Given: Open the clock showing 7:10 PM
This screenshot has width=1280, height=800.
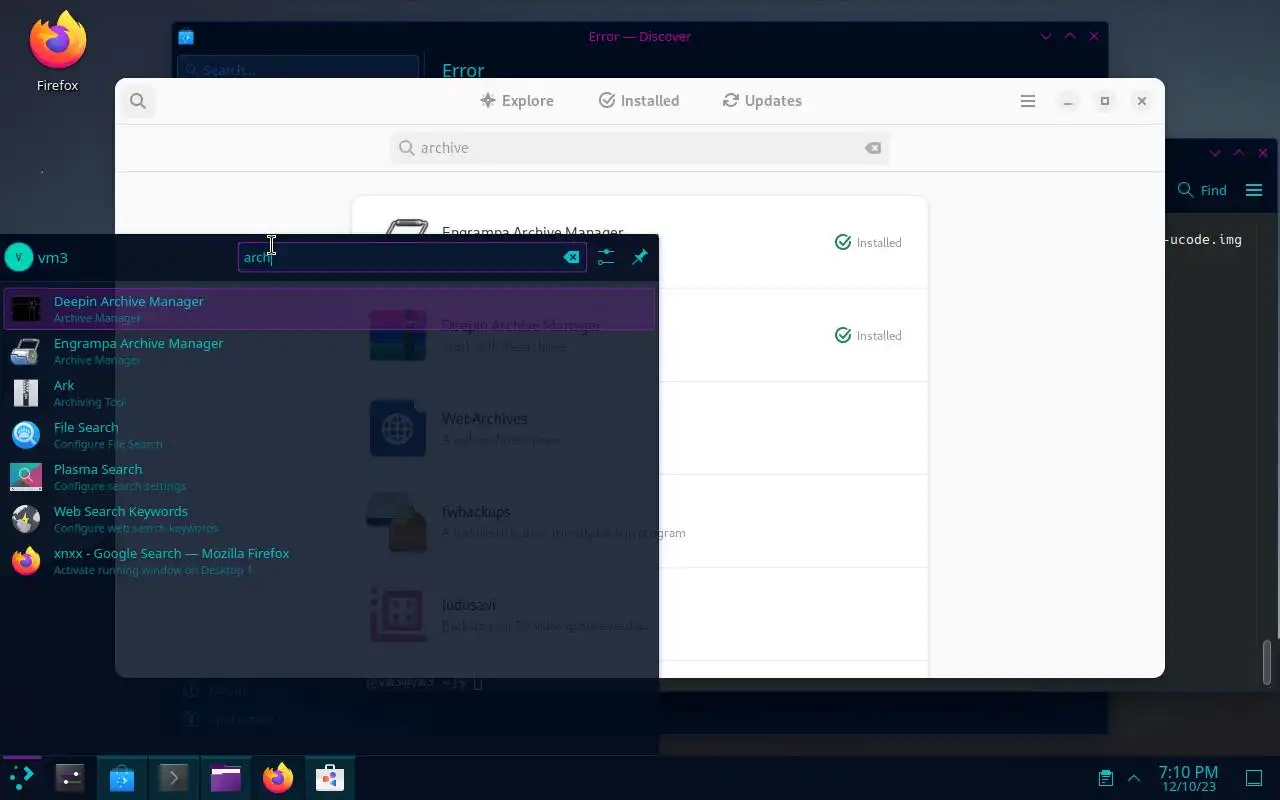Looking at the screenshot, I should pos(1188,778).
